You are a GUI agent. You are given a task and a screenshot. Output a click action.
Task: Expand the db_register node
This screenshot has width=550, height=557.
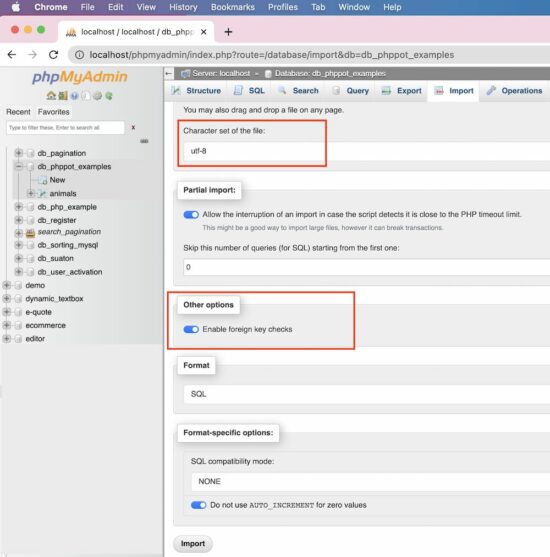18,220
